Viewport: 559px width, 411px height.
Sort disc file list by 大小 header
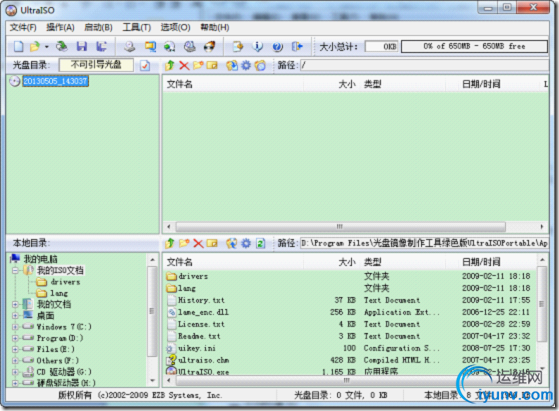point(347,84)
